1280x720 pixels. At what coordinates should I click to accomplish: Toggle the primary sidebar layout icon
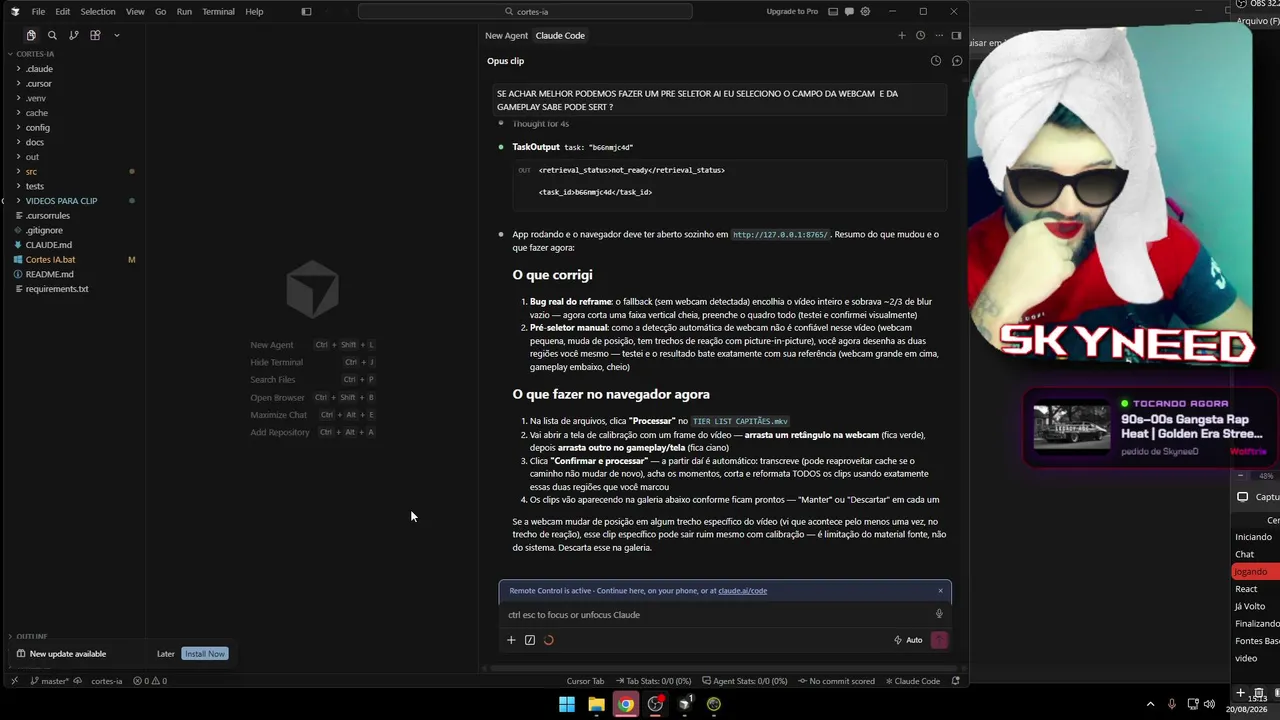(306, 12)
